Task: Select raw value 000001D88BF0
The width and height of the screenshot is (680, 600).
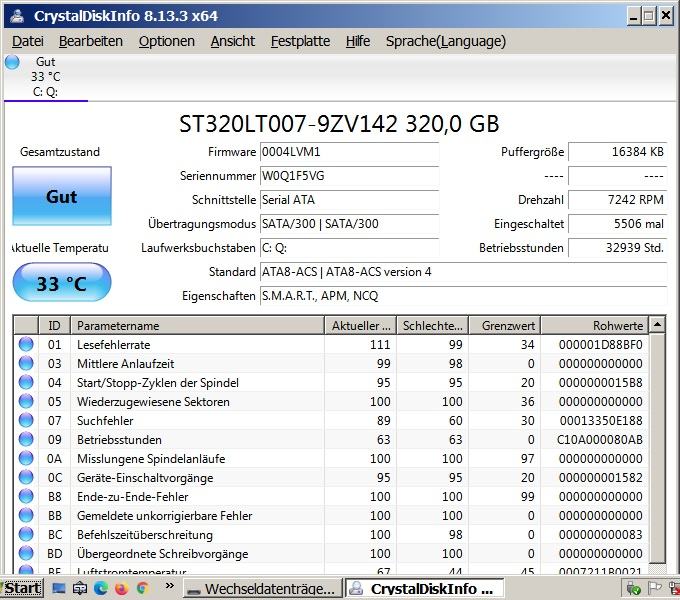Action: (x=601, y=345)
